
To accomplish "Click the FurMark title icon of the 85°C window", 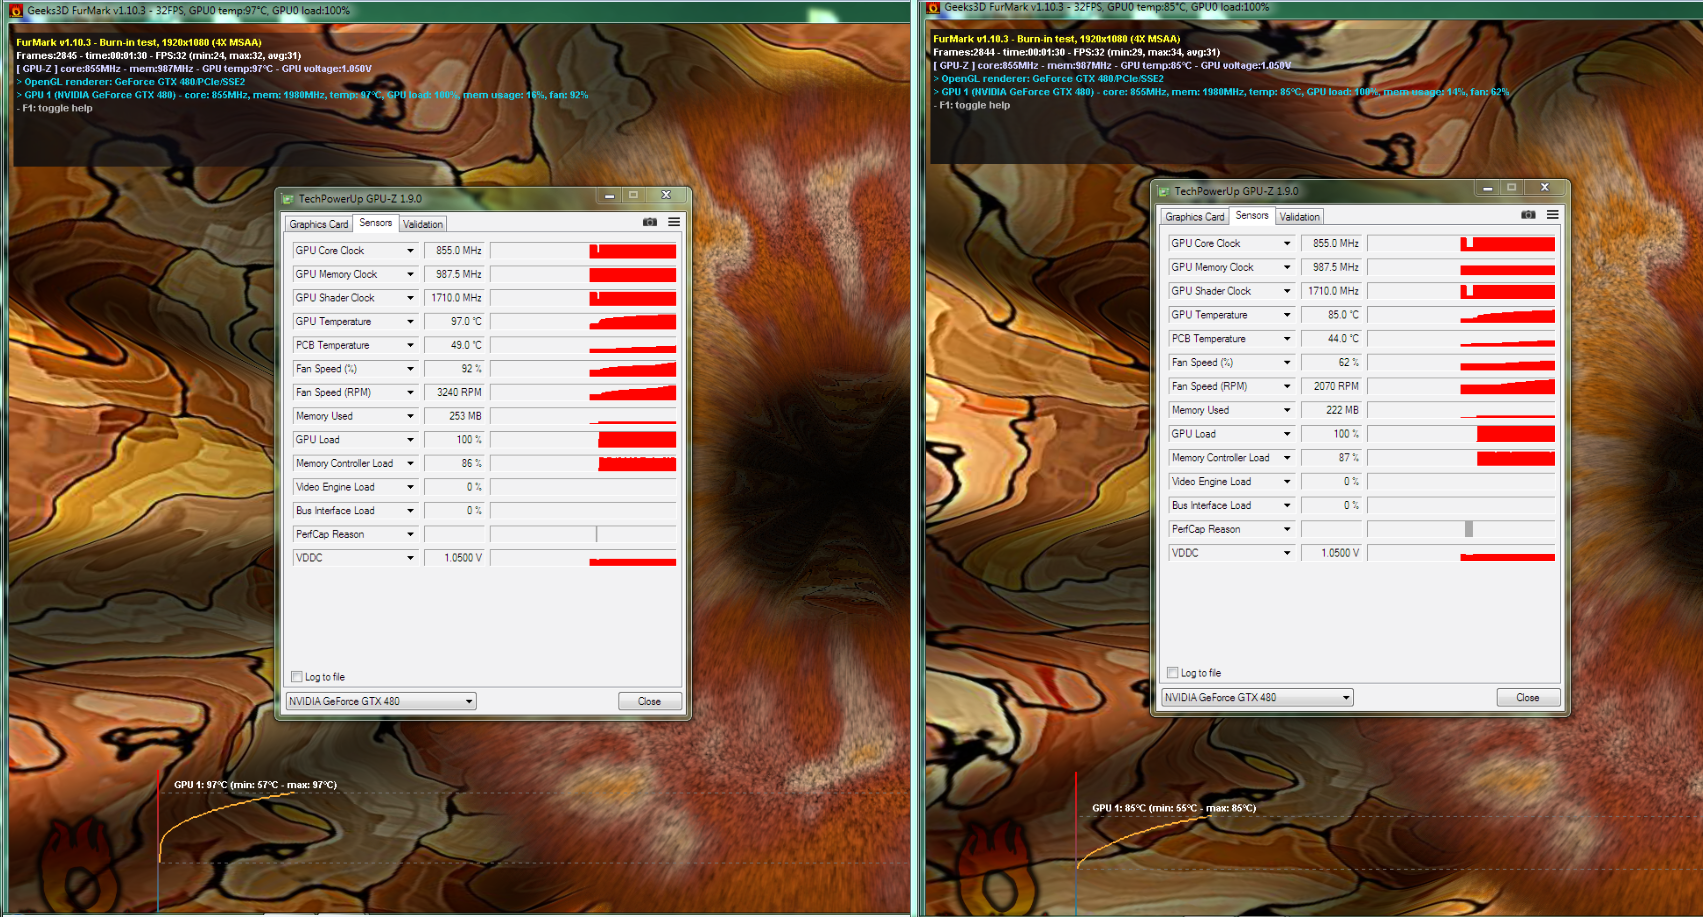I will pyautogui.click(x=933, y=7).
